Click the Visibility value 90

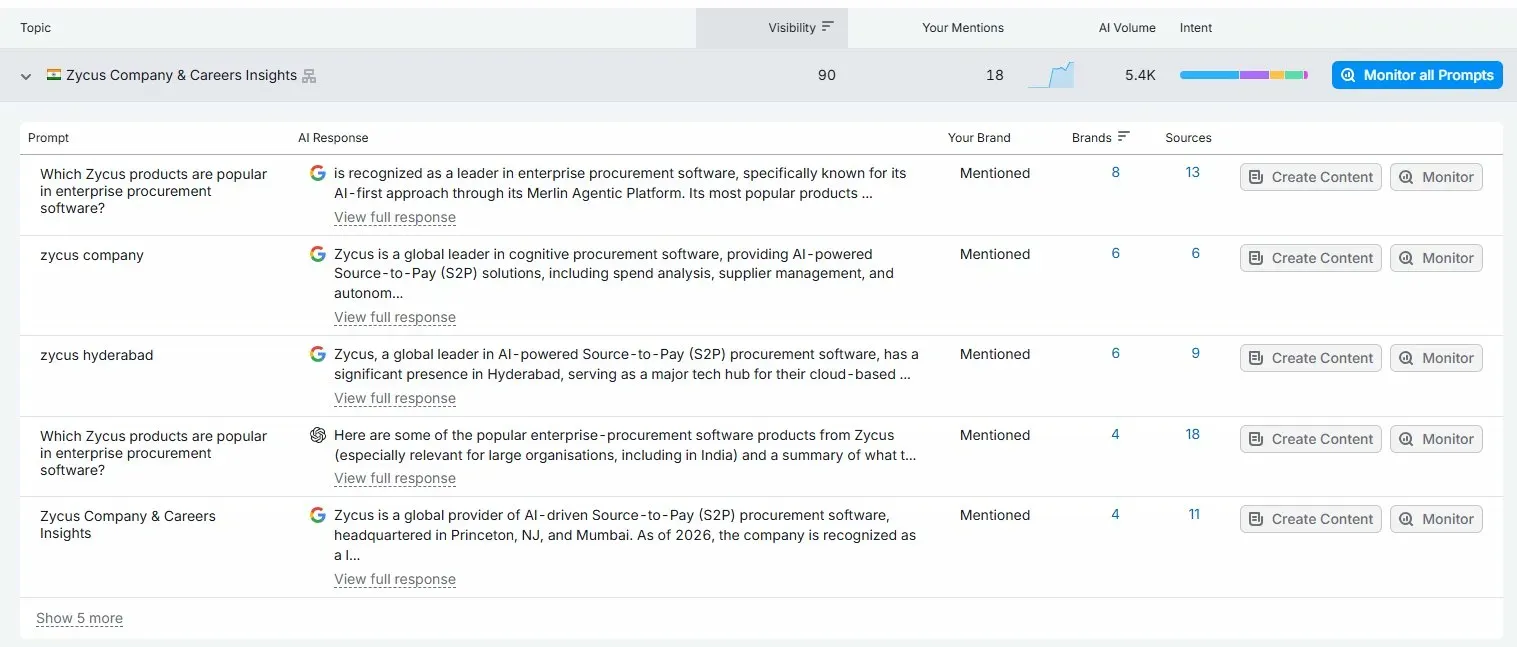(826, 75)
